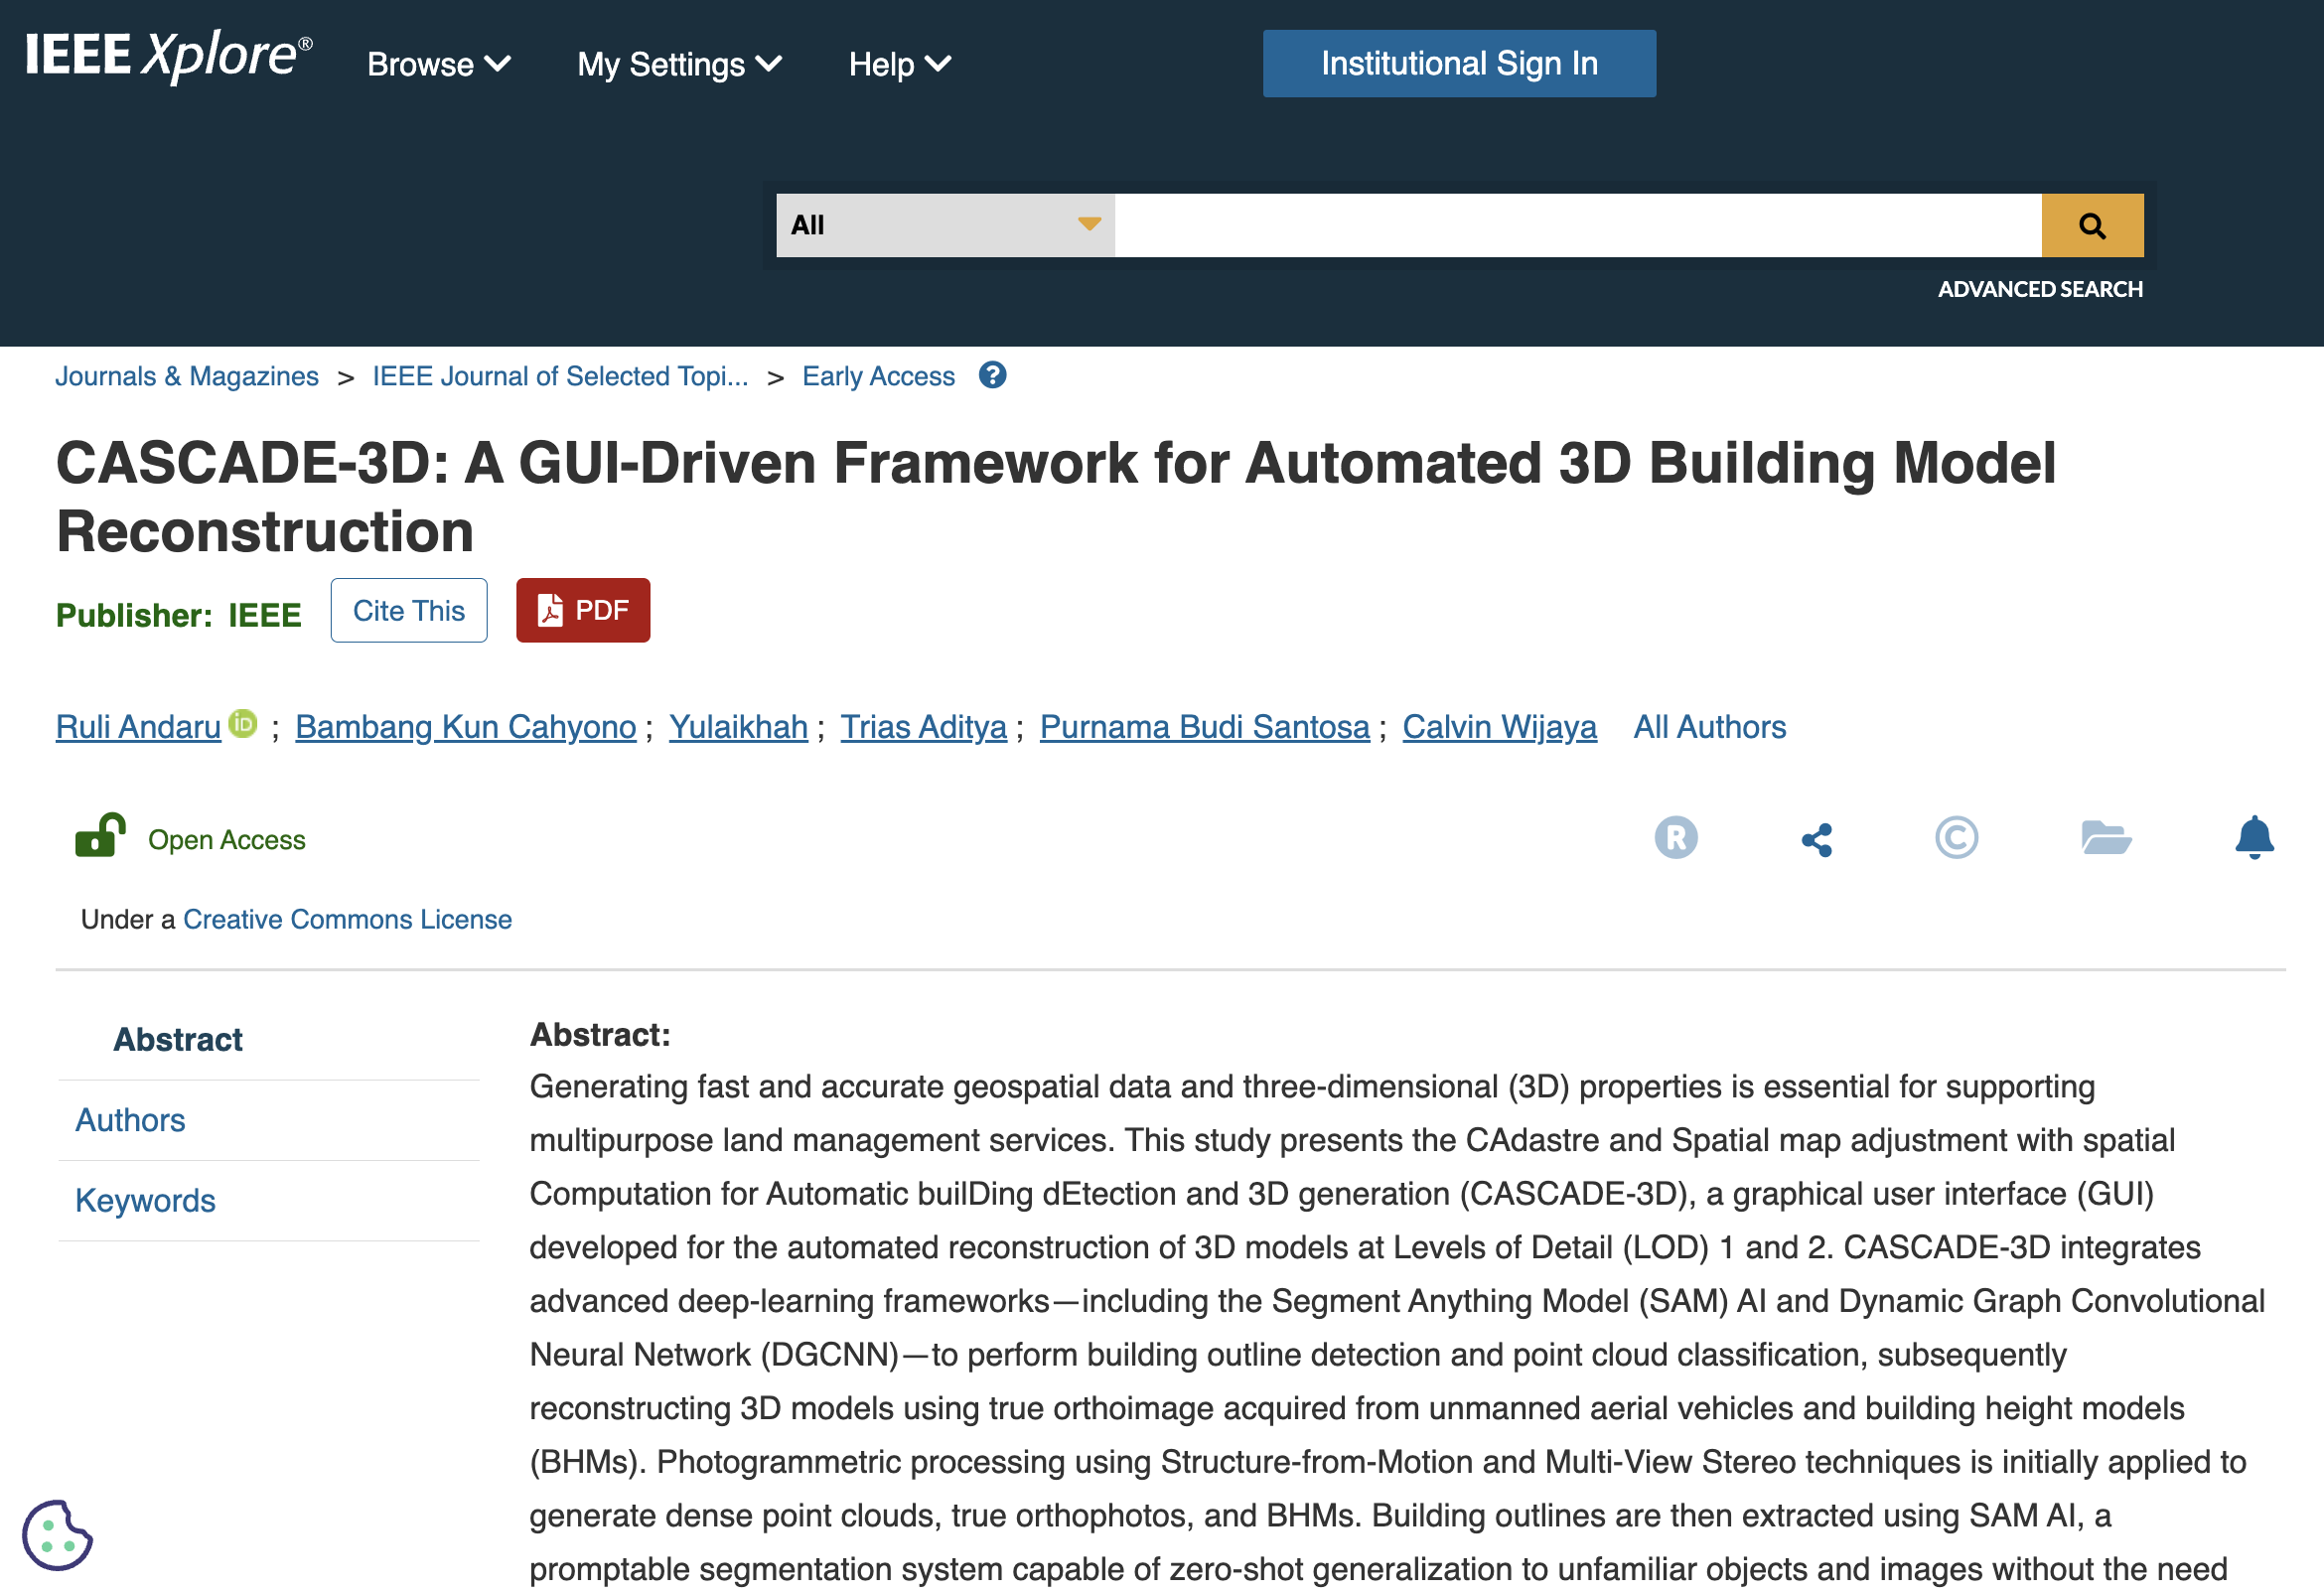This screenshot has width=2324, height=1593.
Task: Go to the Keywords section tab
Action: [145, 1200]
